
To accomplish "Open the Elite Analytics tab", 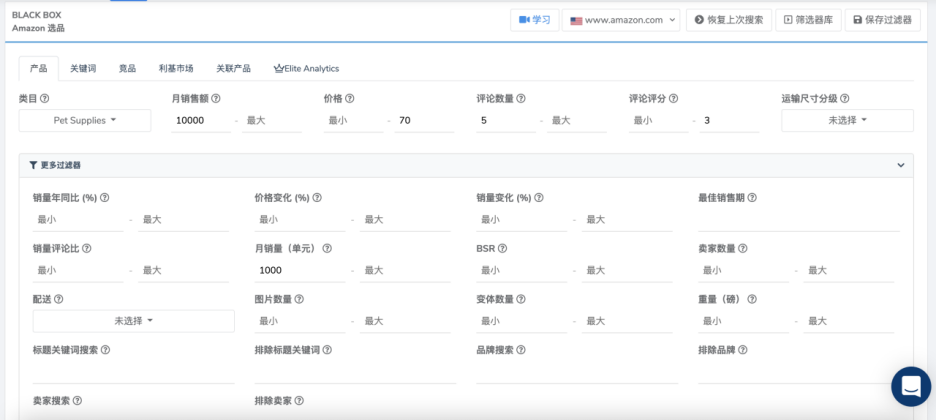I will 306,69.
